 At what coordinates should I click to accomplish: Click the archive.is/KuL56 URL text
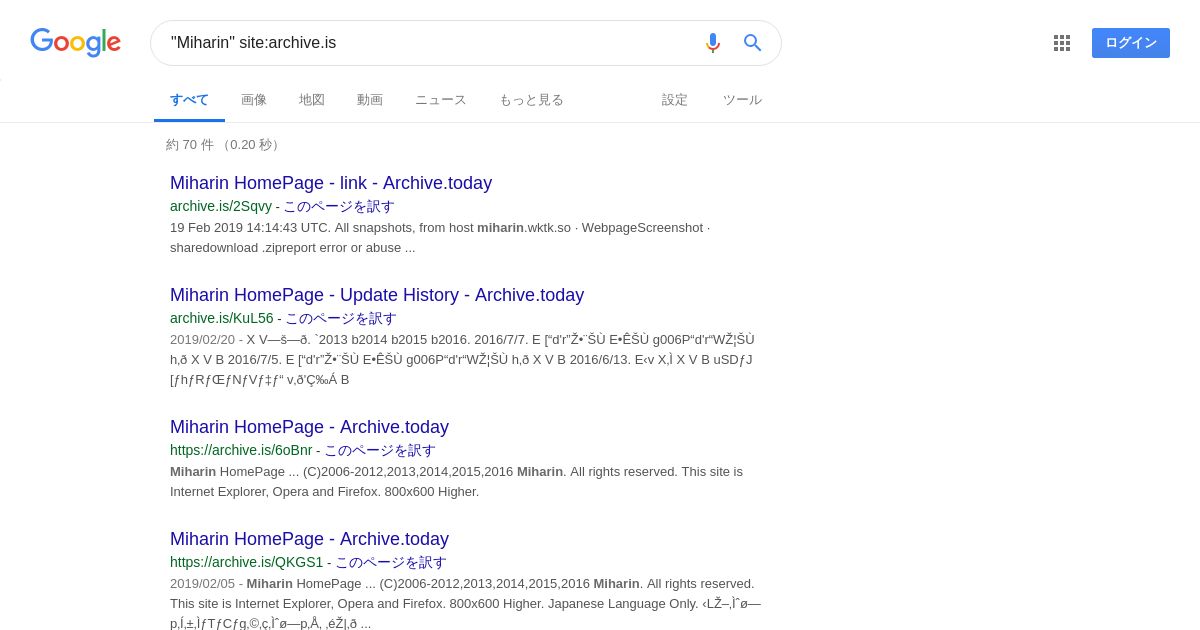coord(222,318)
